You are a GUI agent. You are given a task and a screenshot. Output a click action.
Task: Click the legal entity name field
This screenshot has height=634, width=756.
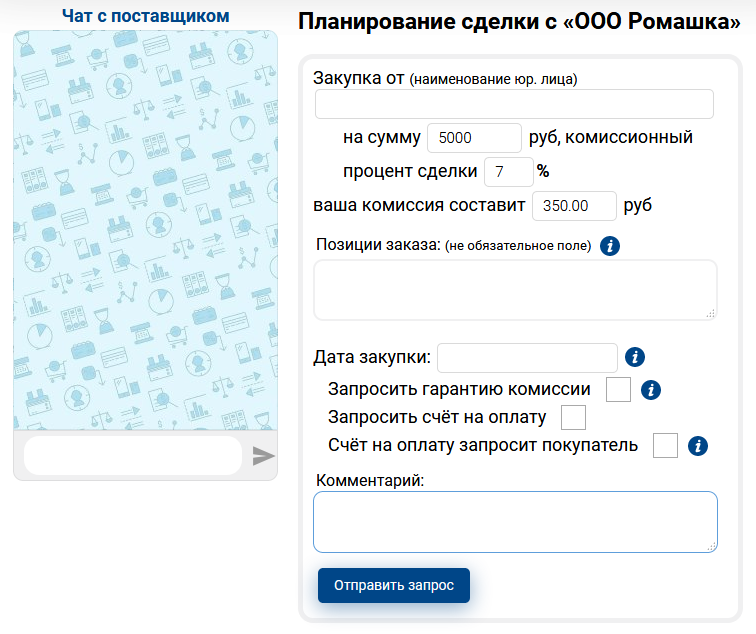(x=514, y=104)
